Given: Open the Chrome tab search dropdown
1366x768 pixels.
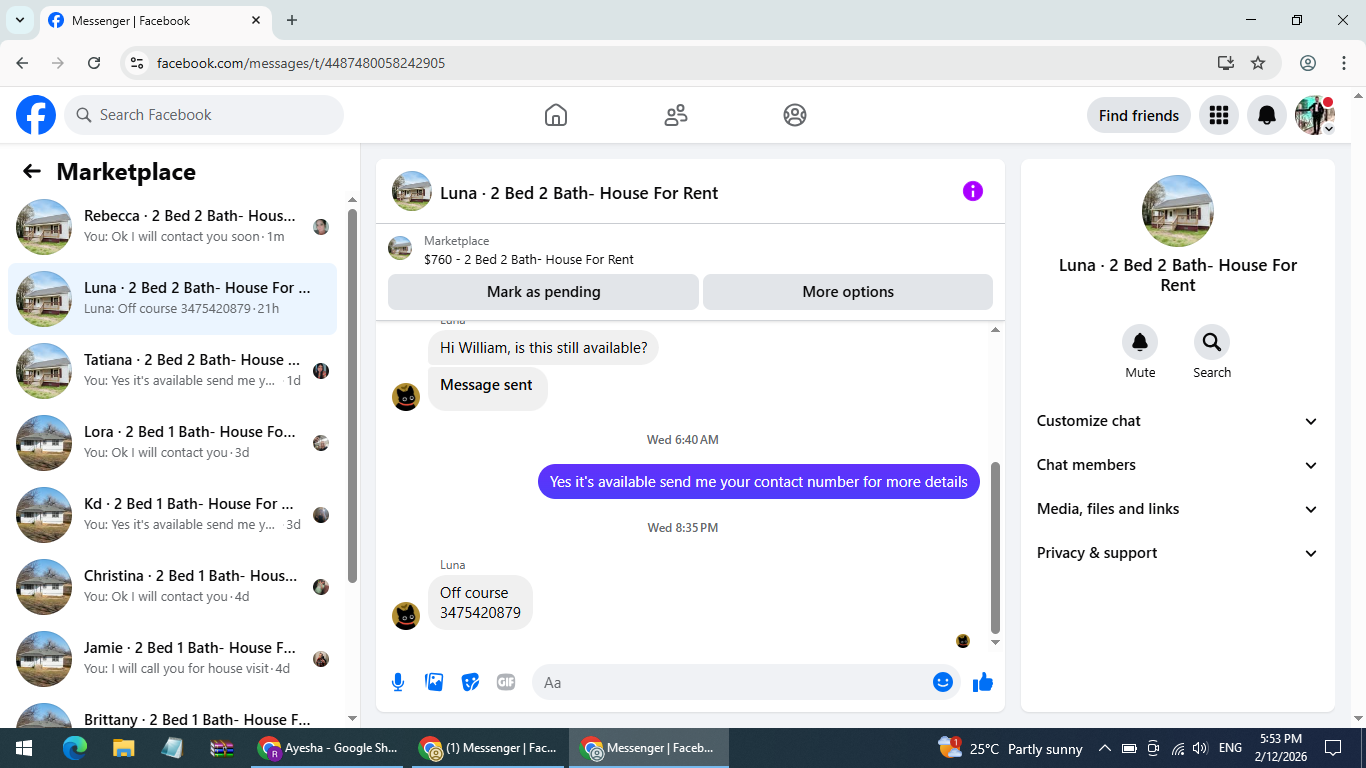Looking at the screenshot, I should click(x=19, y=20).
